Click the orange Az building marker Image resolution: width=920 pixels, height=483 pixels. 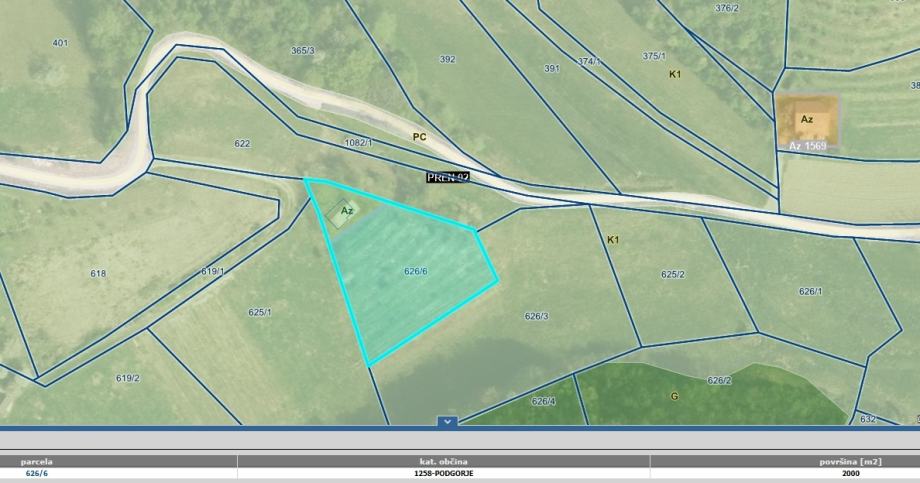point(806,119)
